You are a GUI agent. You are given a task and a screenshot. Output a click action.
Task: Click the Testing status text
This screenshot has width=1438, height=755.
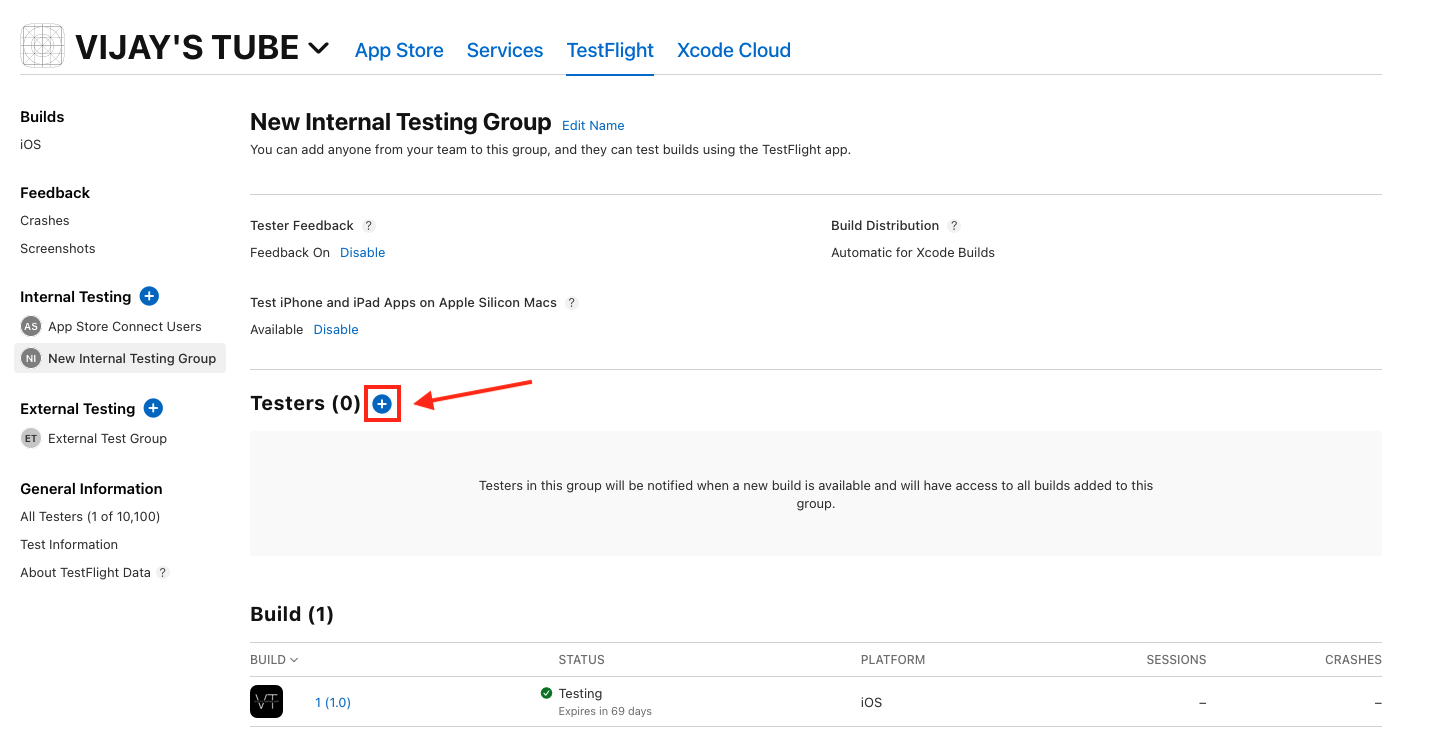click(x=580, y=693)
